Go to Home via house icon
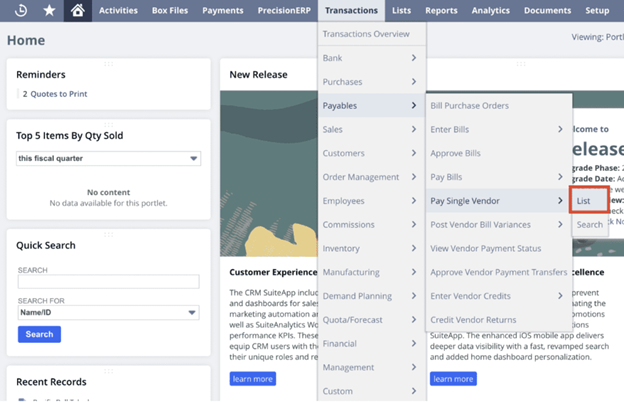The image size is (624, 402). pyautogui.click(x=78, y=10)
